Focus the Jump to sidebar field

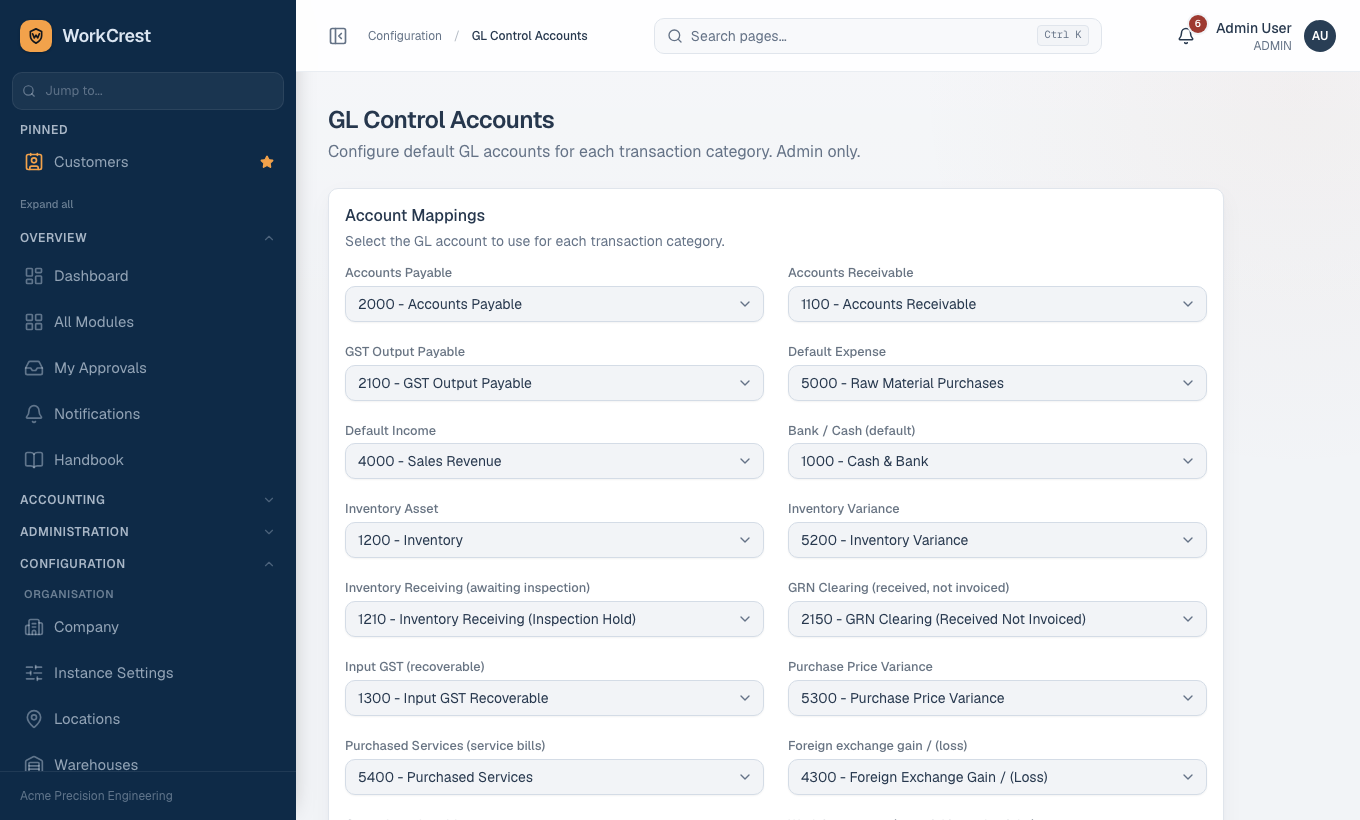click(148, 91)
